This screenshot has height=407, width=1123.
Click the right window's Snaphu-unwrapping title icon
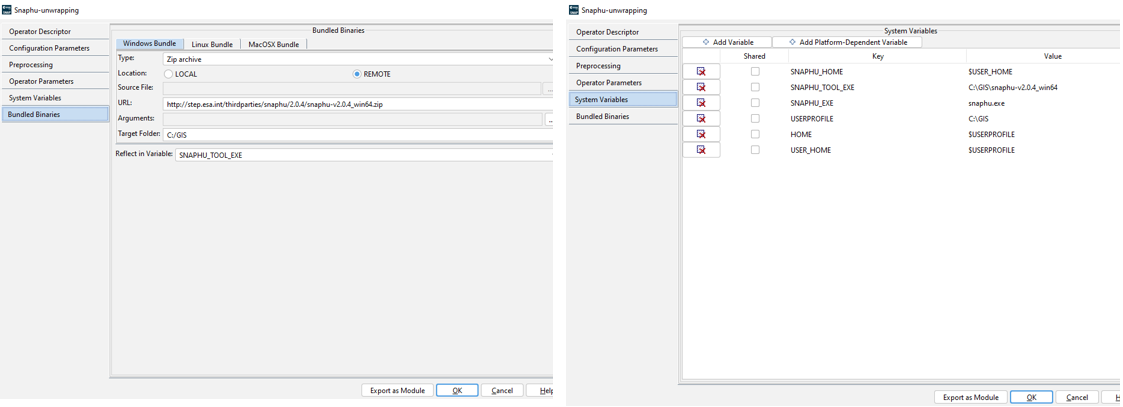pos(573,10)
